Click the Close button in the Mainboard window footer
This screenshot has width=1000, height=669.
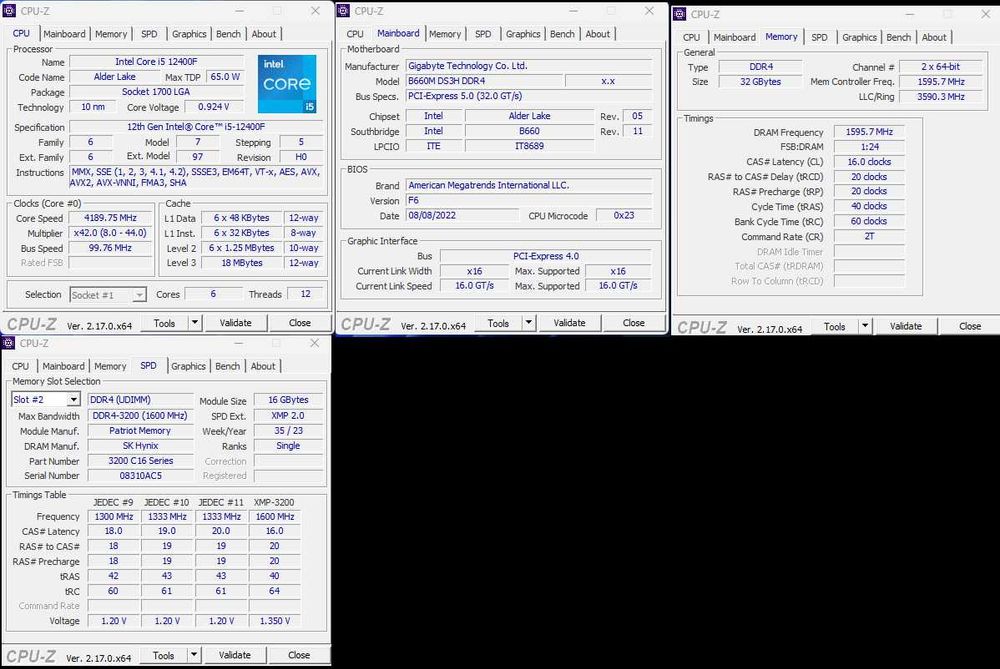633,323
